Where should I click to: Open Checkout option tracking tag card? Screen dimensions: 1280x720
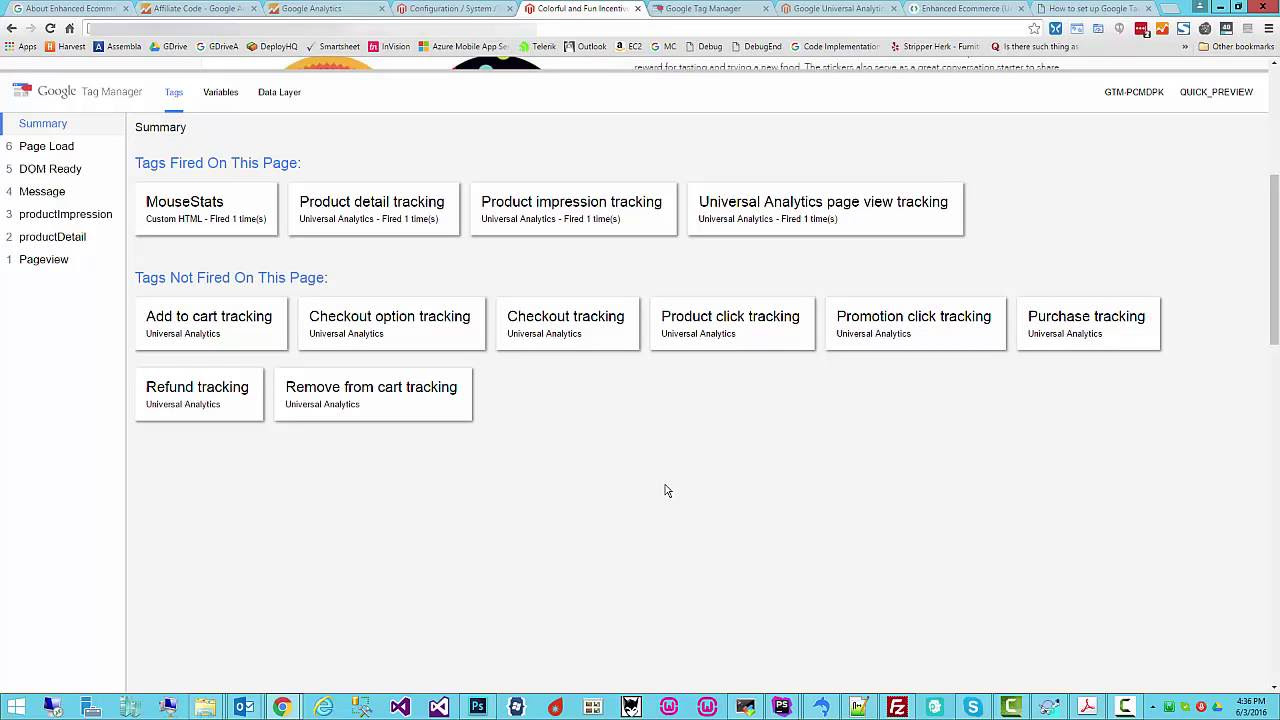tap(391, 323)
